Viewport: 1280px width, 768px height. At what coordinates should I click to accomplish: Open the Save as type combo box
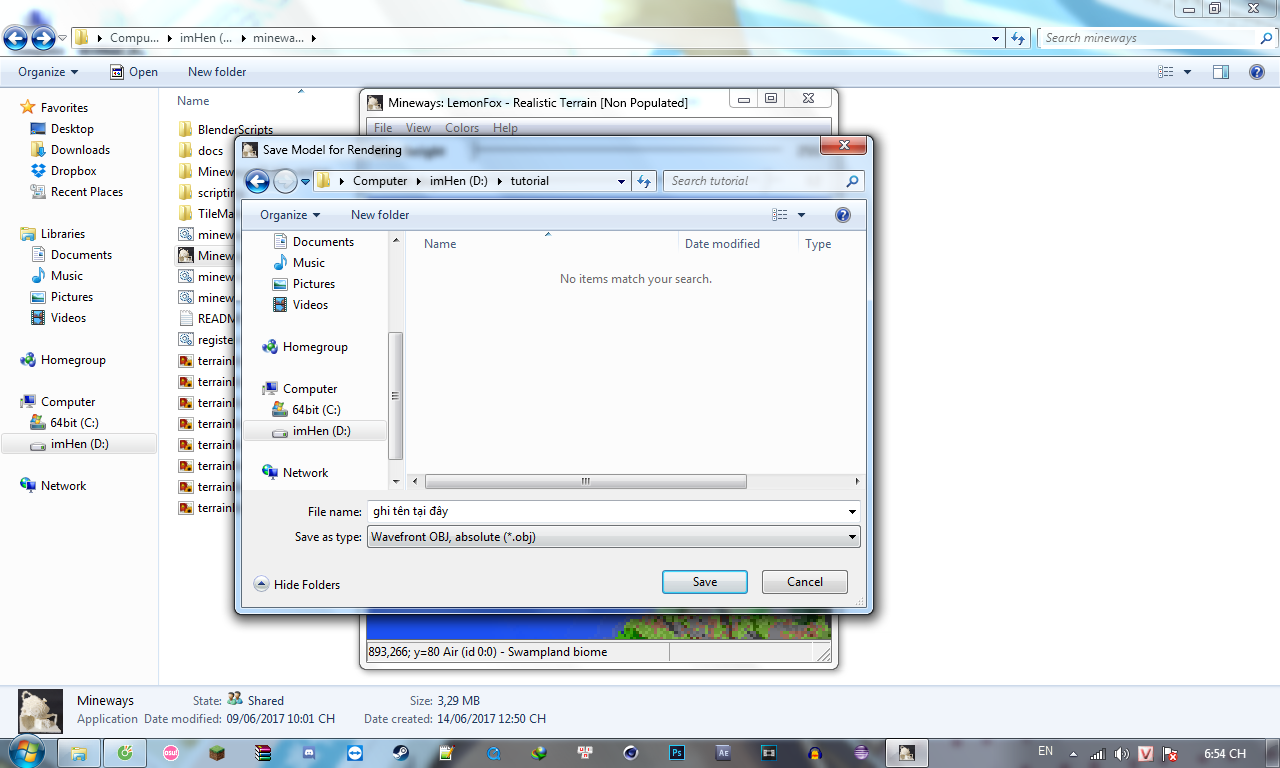click(x=613, y=537)
